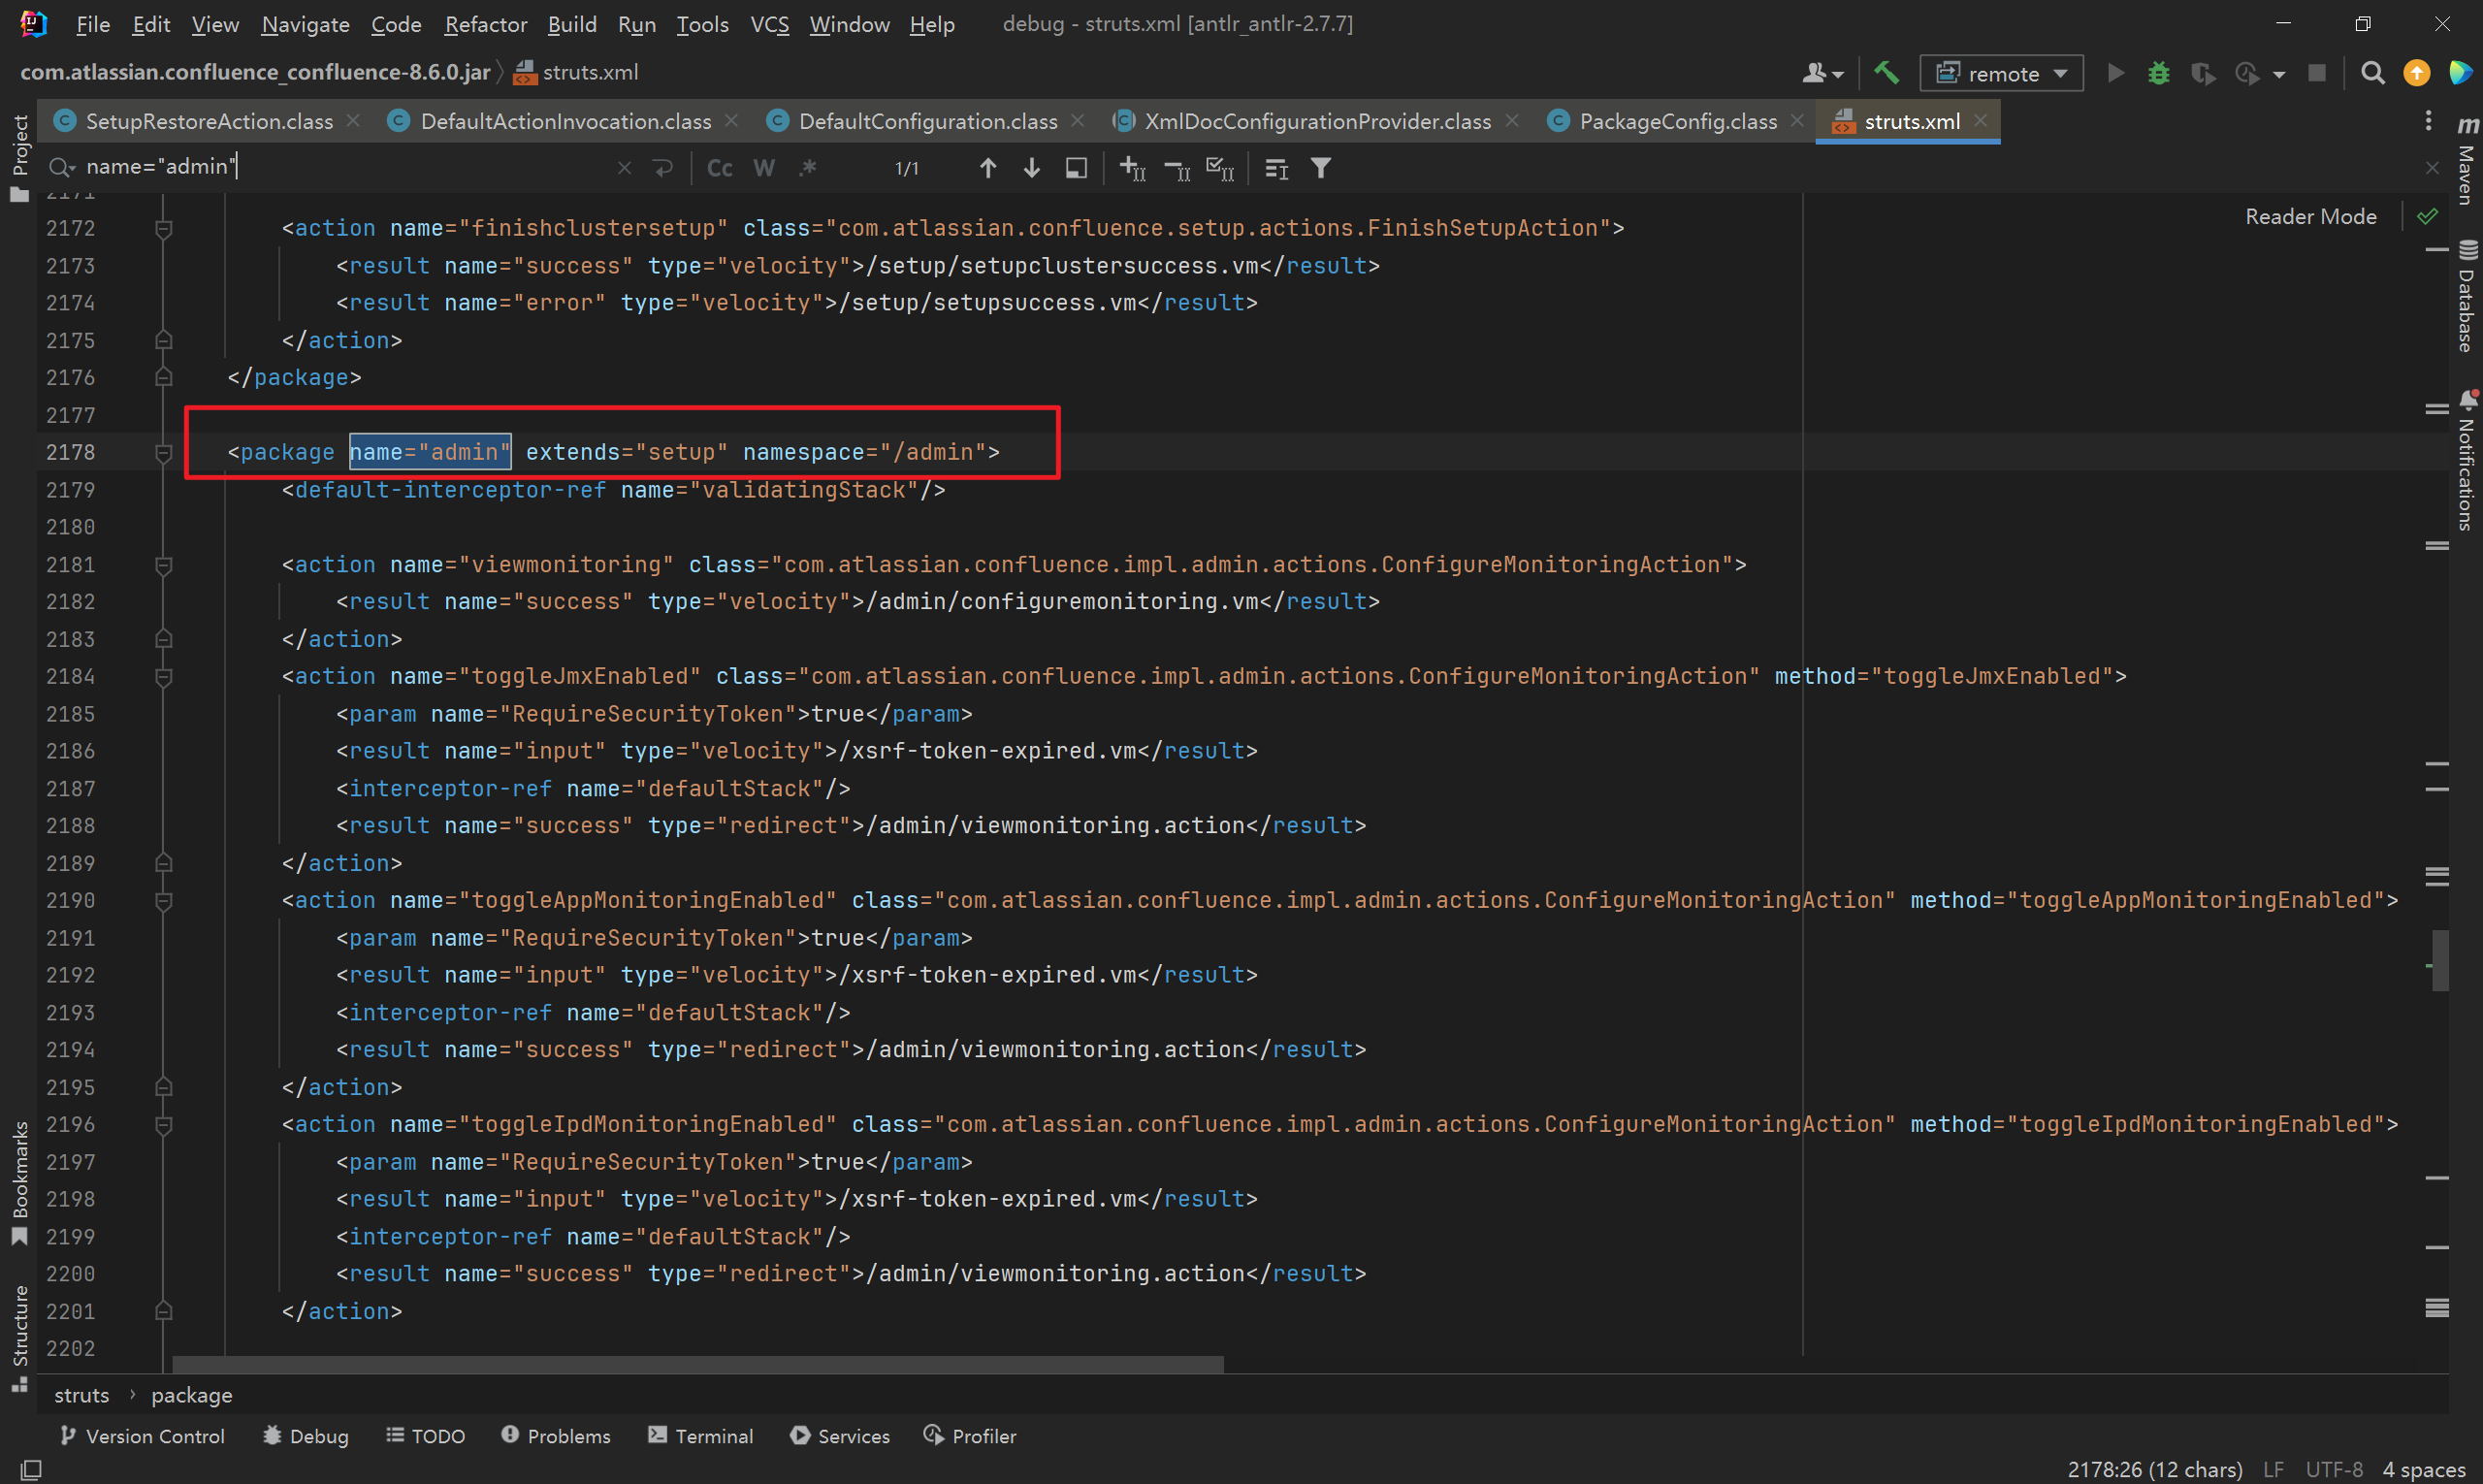Viewport: 2483px width, 1484px height.
Task: Insert new line in search field
Action: click(663, 168)
